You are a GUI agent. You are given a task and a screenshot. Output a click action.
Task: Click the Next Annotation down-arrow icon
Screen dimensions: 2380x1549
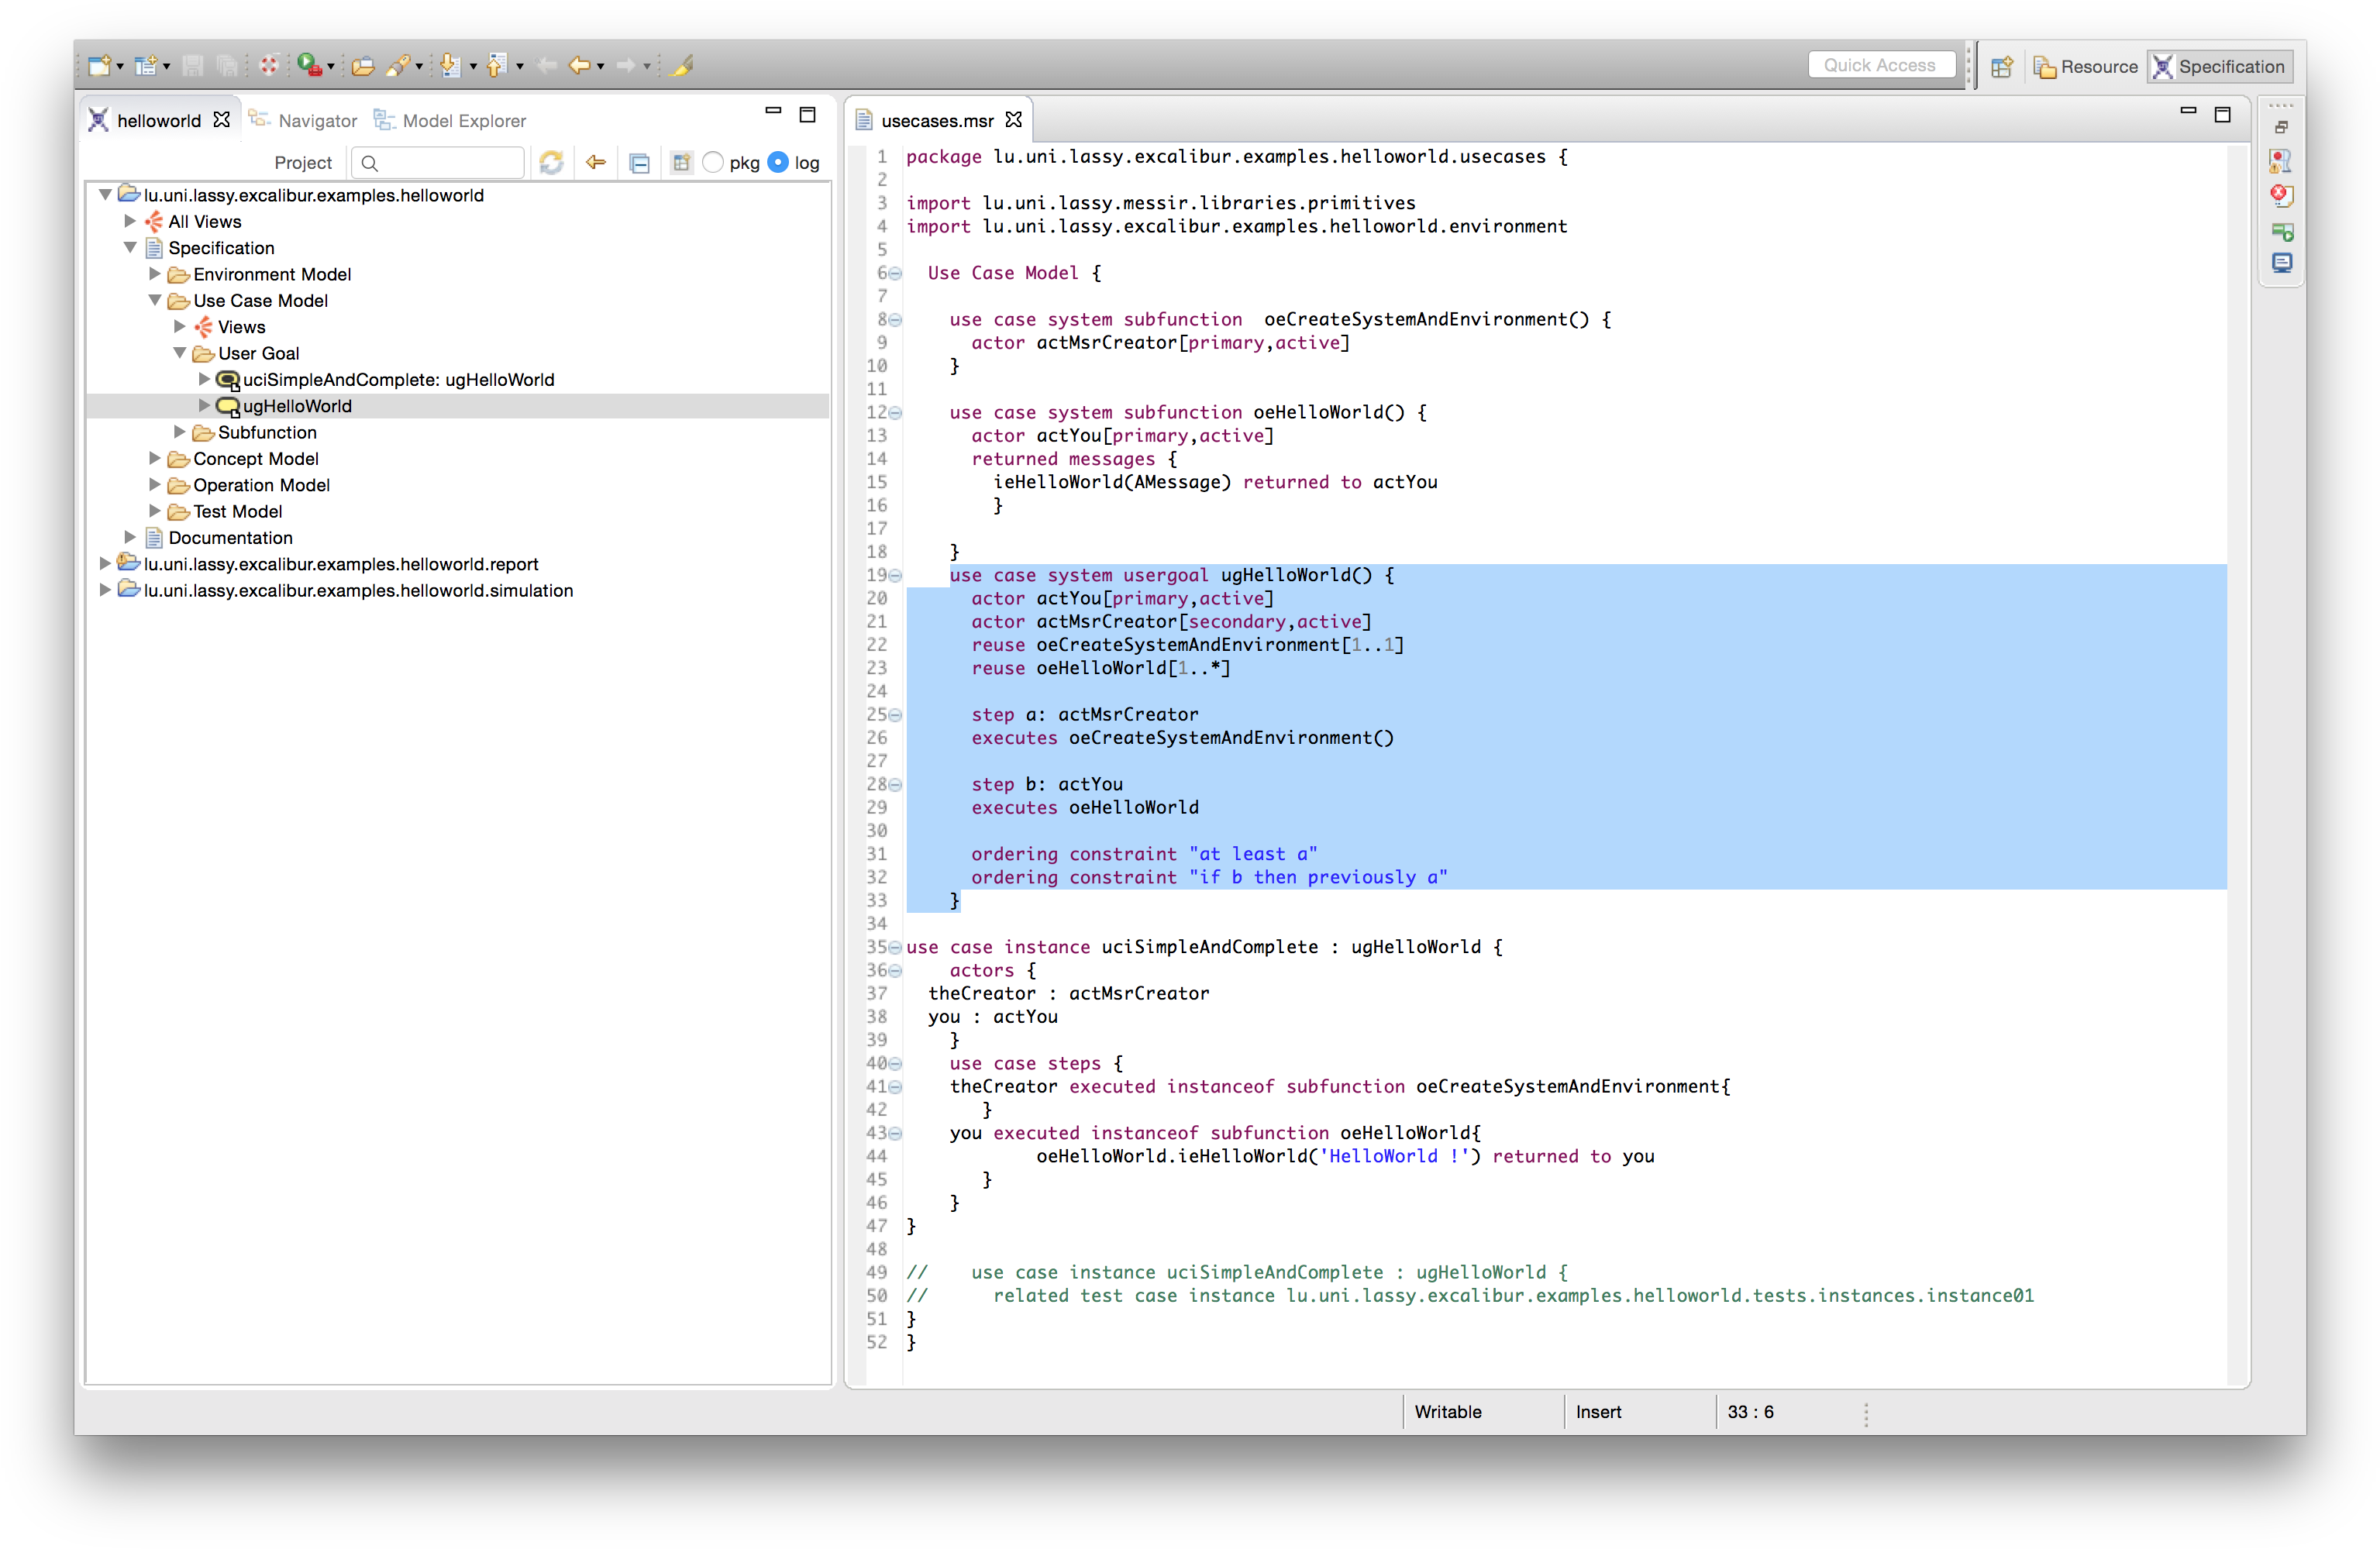tap(450, 66)
